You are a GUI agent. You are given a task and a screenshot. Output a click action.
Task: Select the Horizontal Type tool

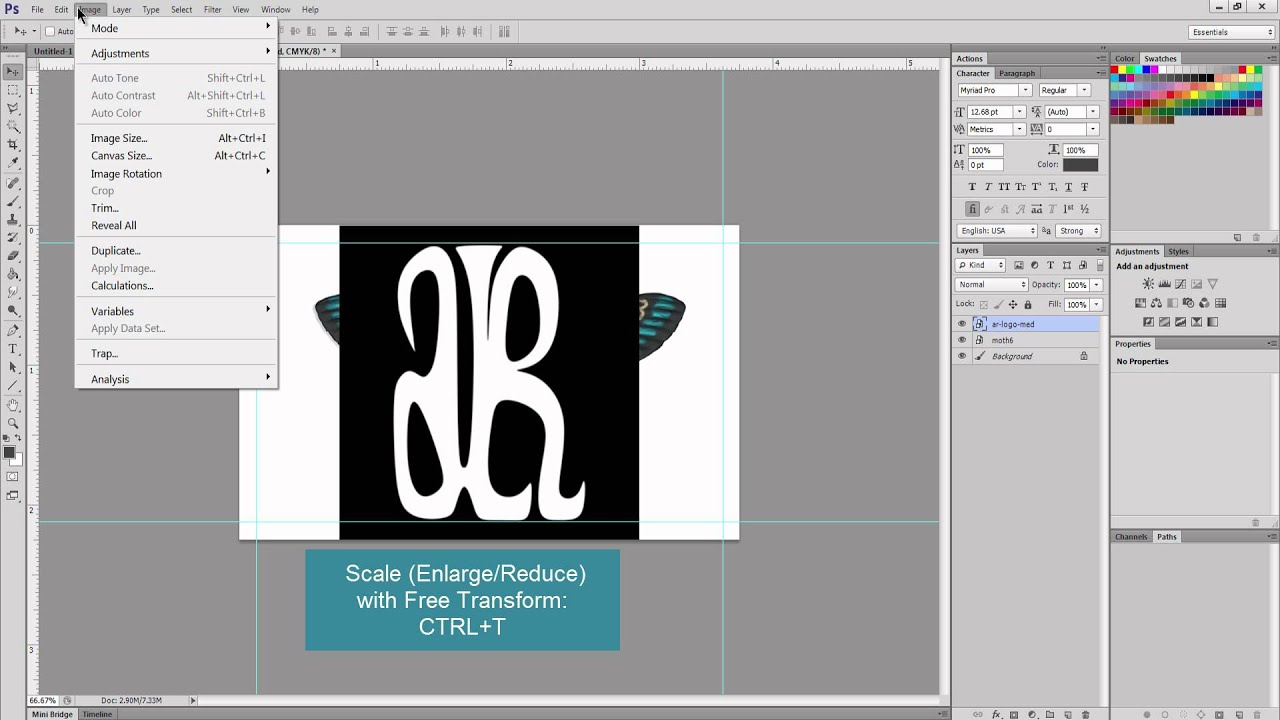tap(13, 348)
